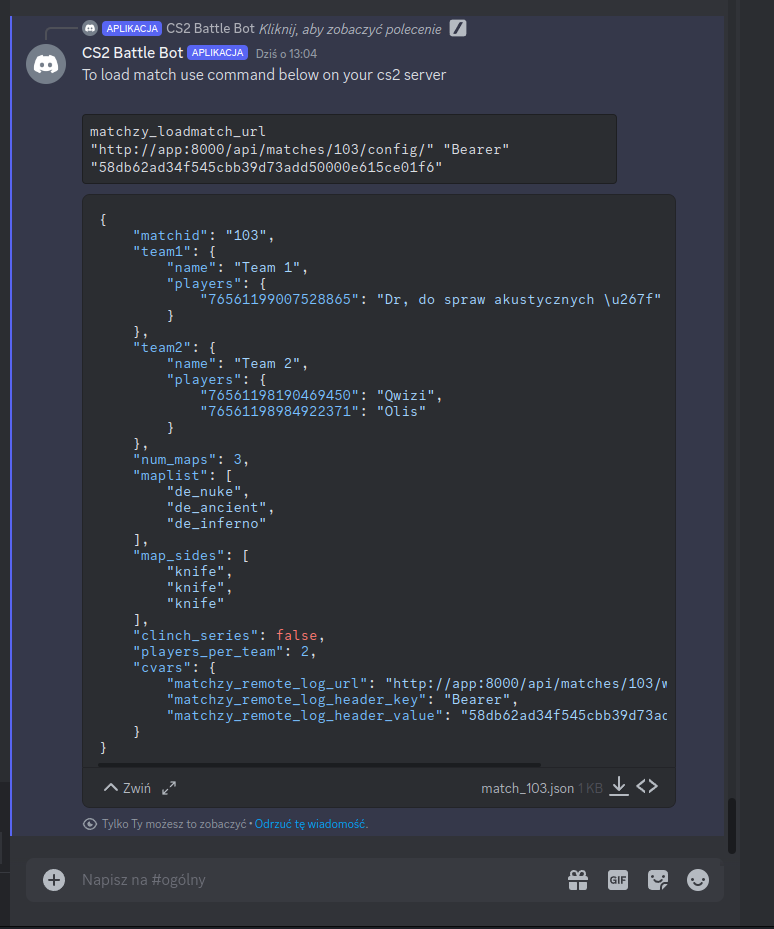This screenshot has height=929, width=774.
Task: Open the GIF picker
Action: (618, 880)
